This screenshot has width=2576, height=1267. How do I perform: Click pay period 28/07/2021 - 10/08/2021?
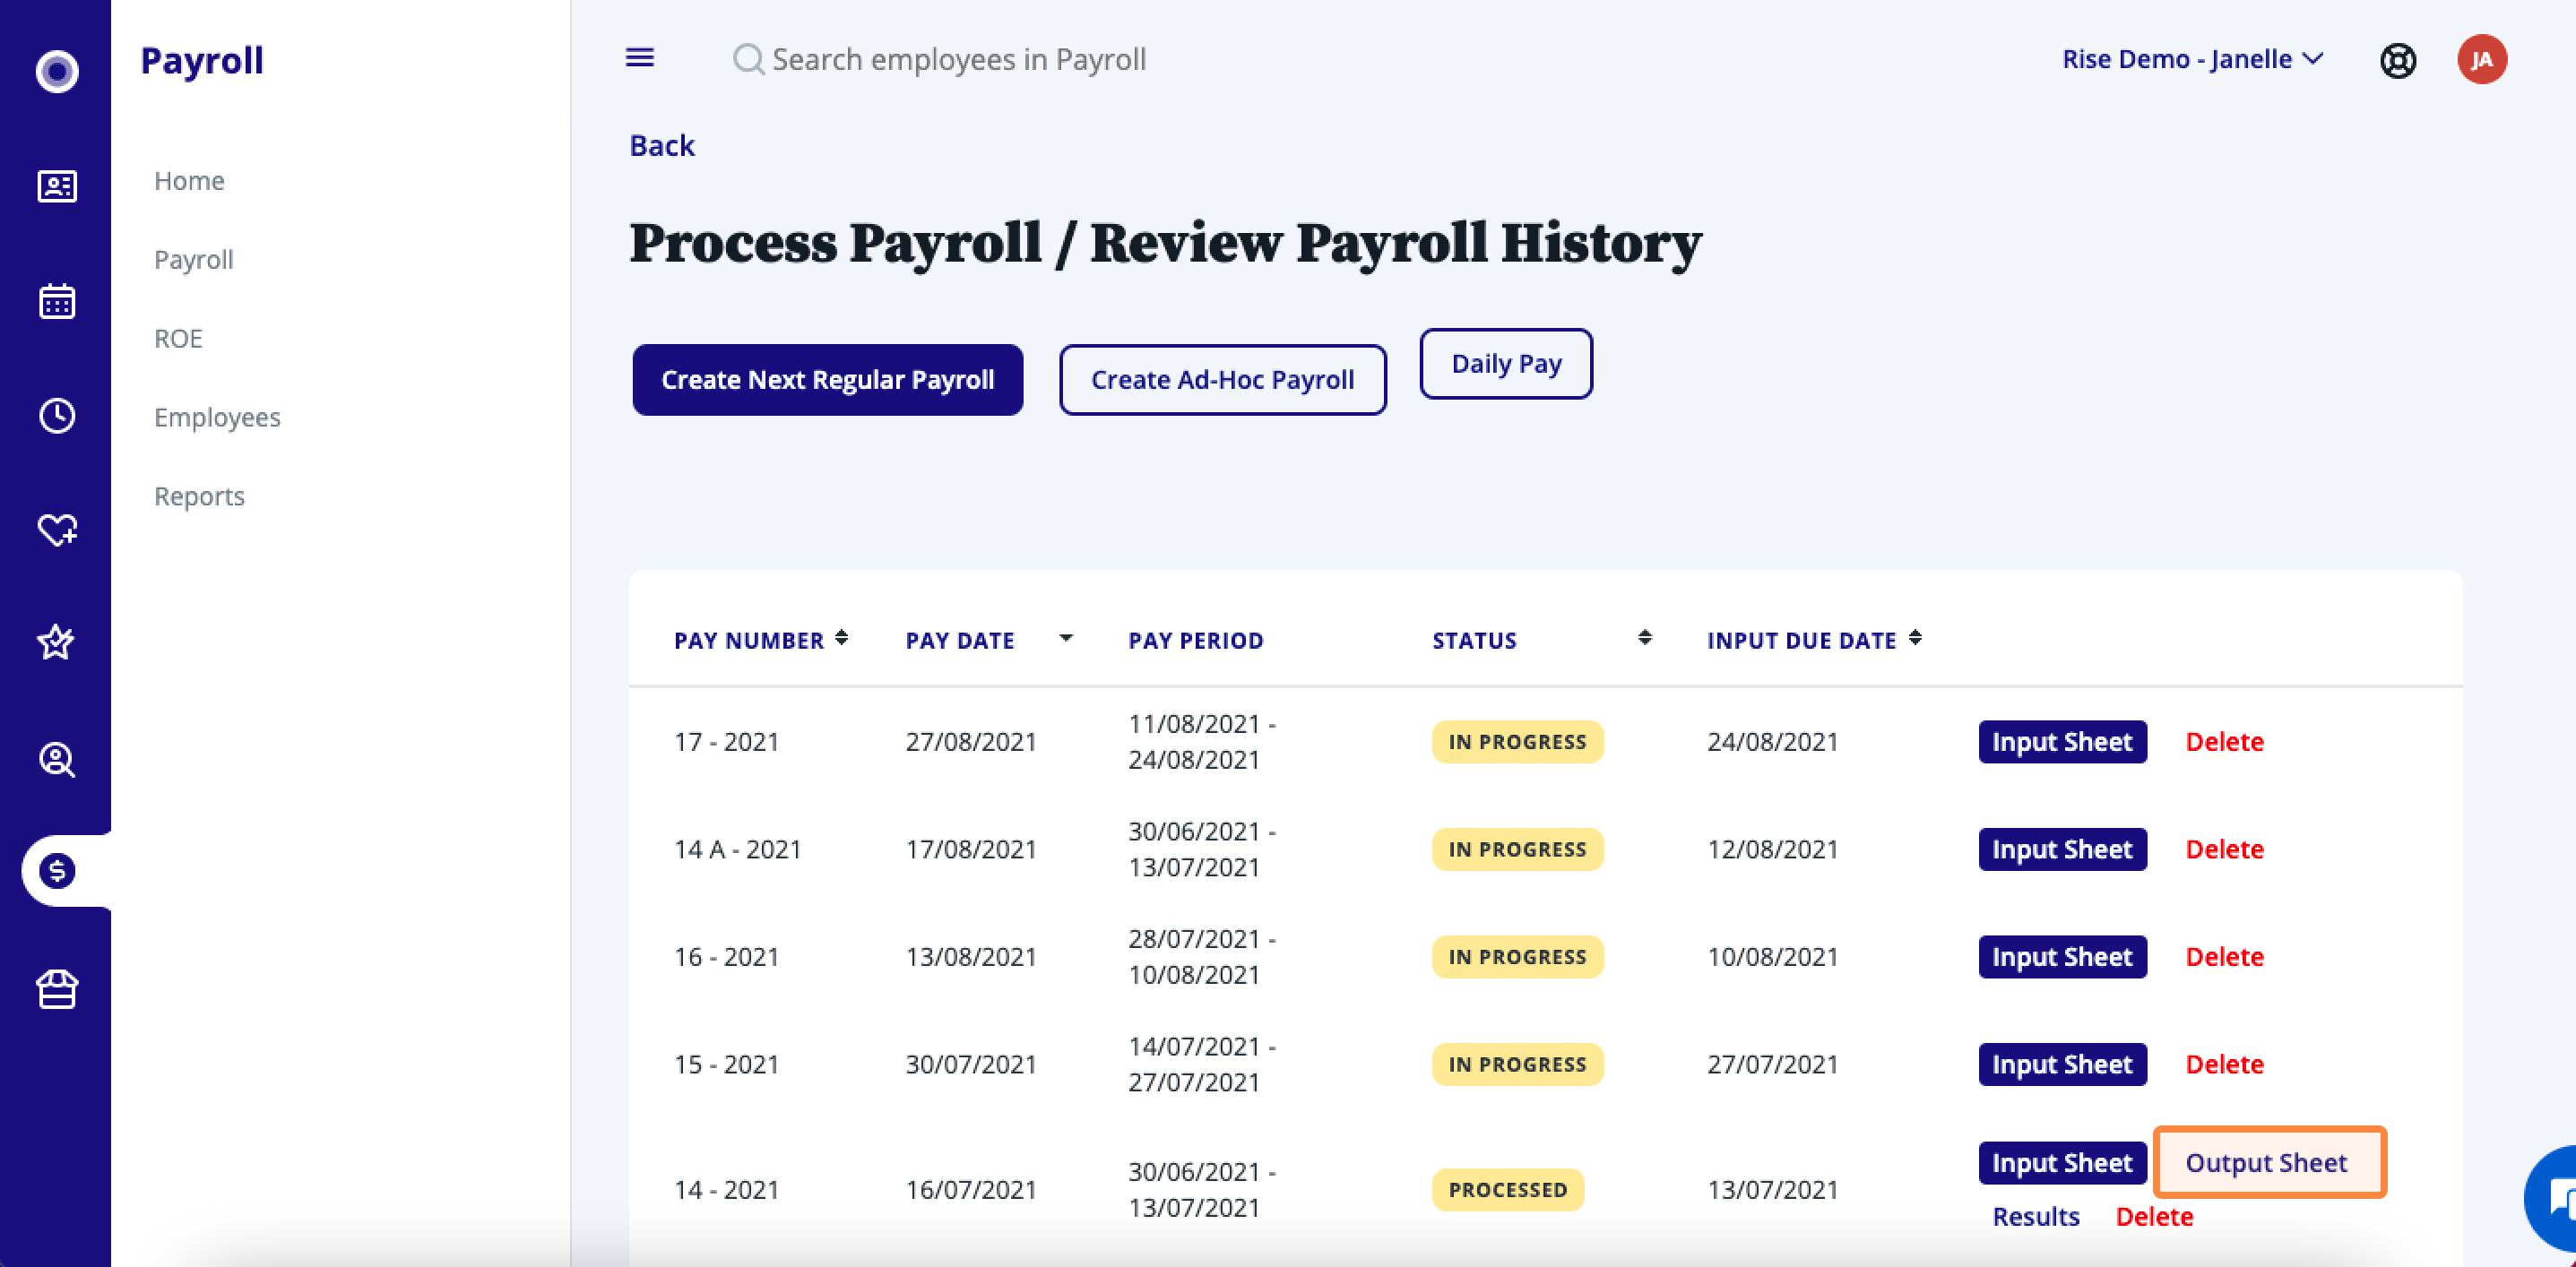[1202, 957]
